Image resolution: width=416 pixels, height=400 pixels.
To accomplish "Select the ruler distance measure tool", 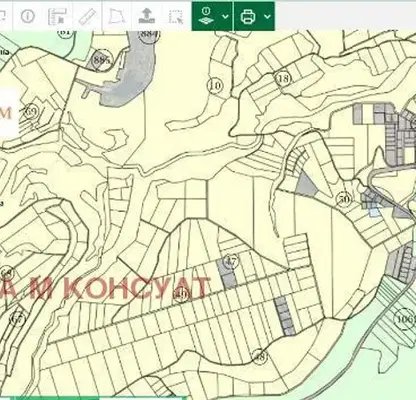I will tap(87, 16).
